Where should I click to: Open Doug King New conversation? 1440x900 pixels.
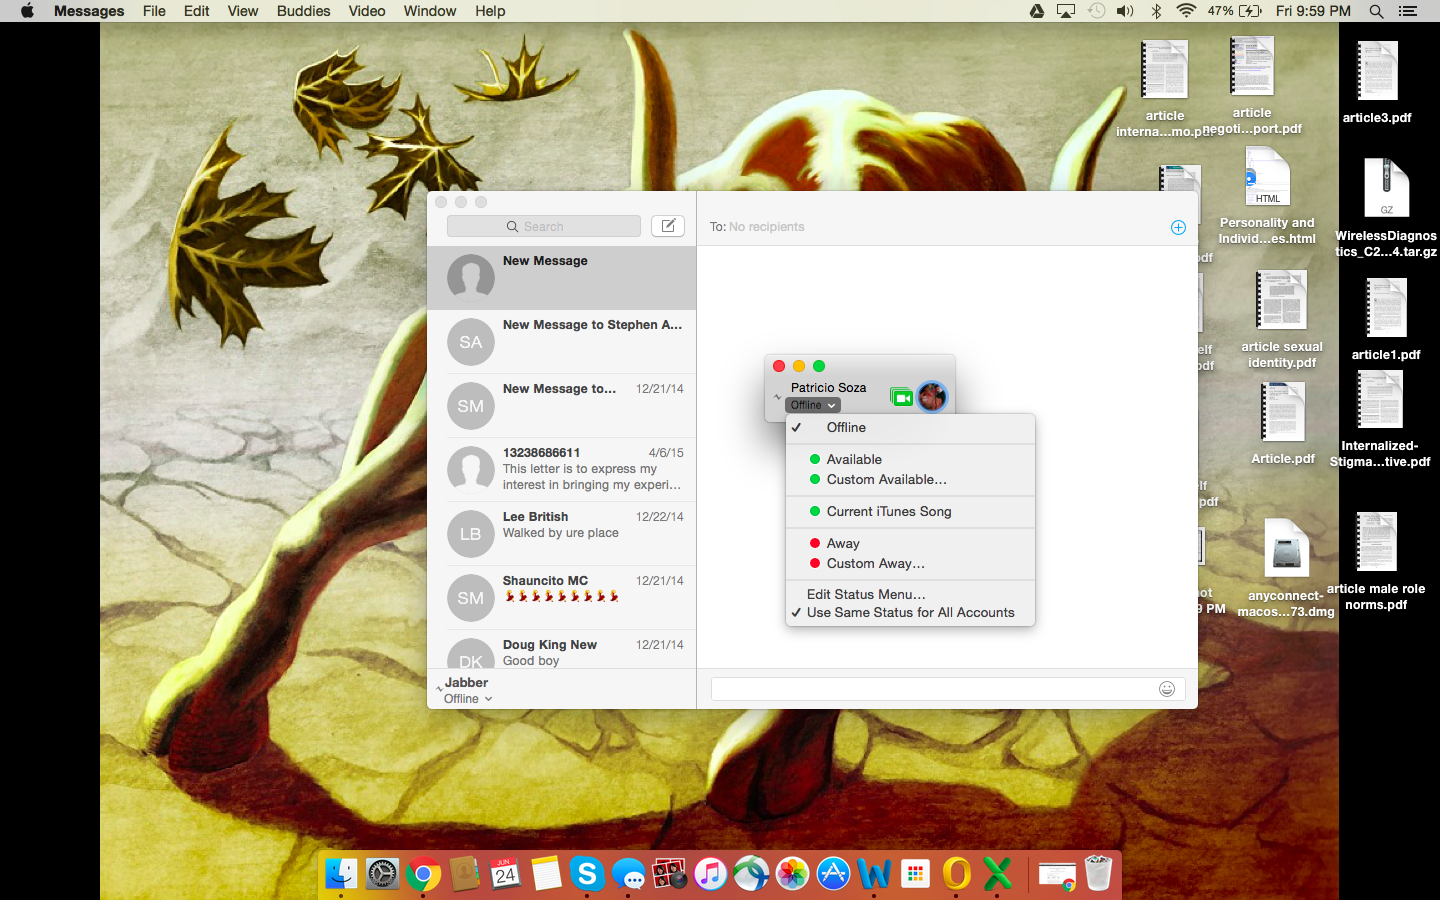click(562, 650)
